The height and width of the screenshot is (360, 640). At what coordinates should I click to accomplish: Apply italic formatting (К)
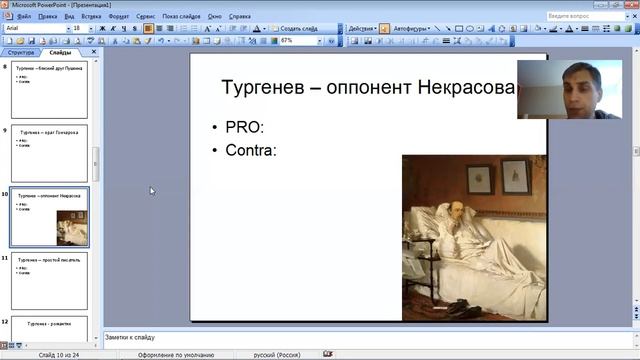pyautogui.click(x=113, y=29)
